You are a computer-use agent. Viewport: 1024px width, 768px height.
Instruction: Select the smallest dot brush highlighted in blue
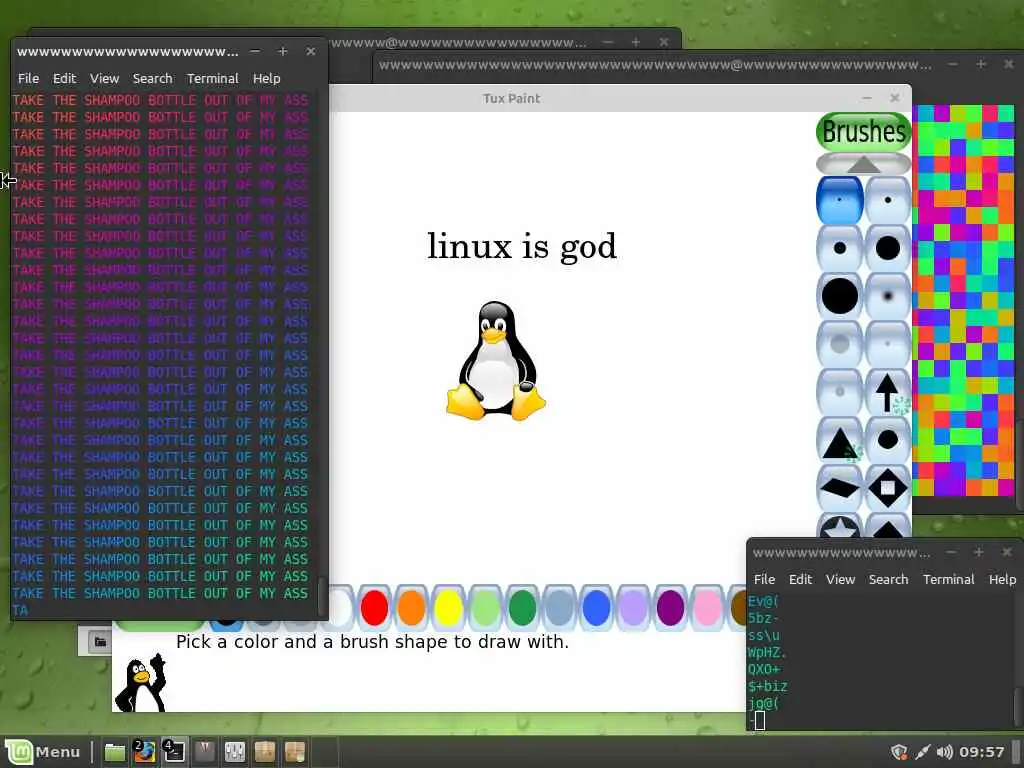[x=840, y=200]
